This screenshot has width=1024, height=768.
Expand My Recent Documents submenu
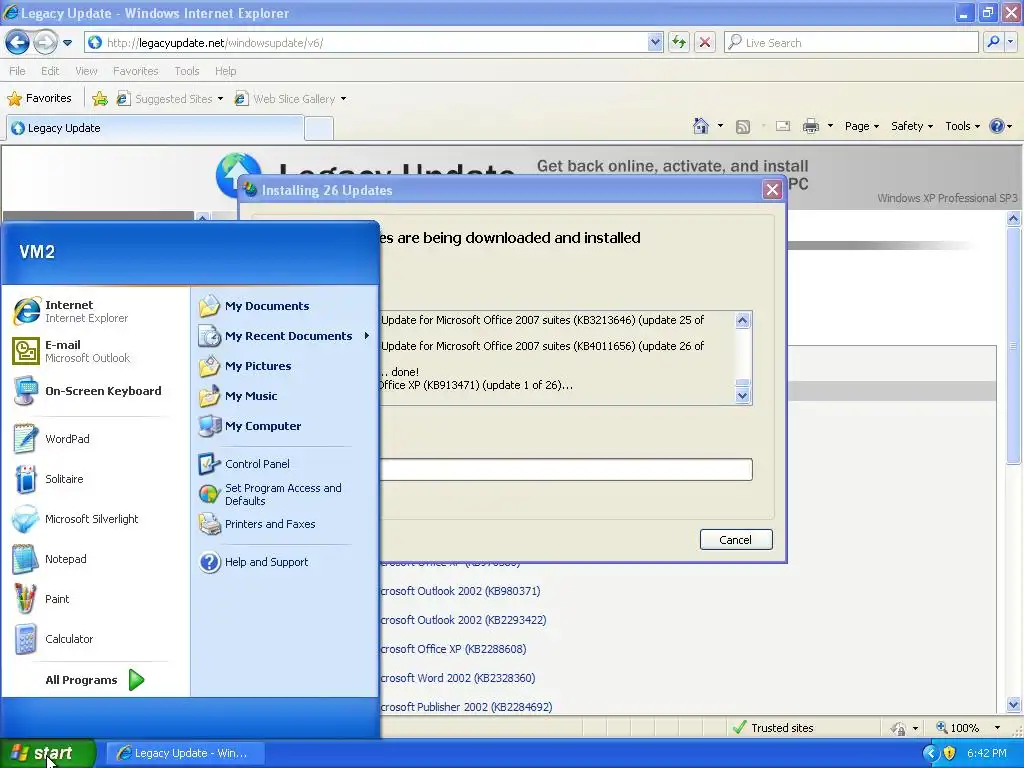coord(285,336)
